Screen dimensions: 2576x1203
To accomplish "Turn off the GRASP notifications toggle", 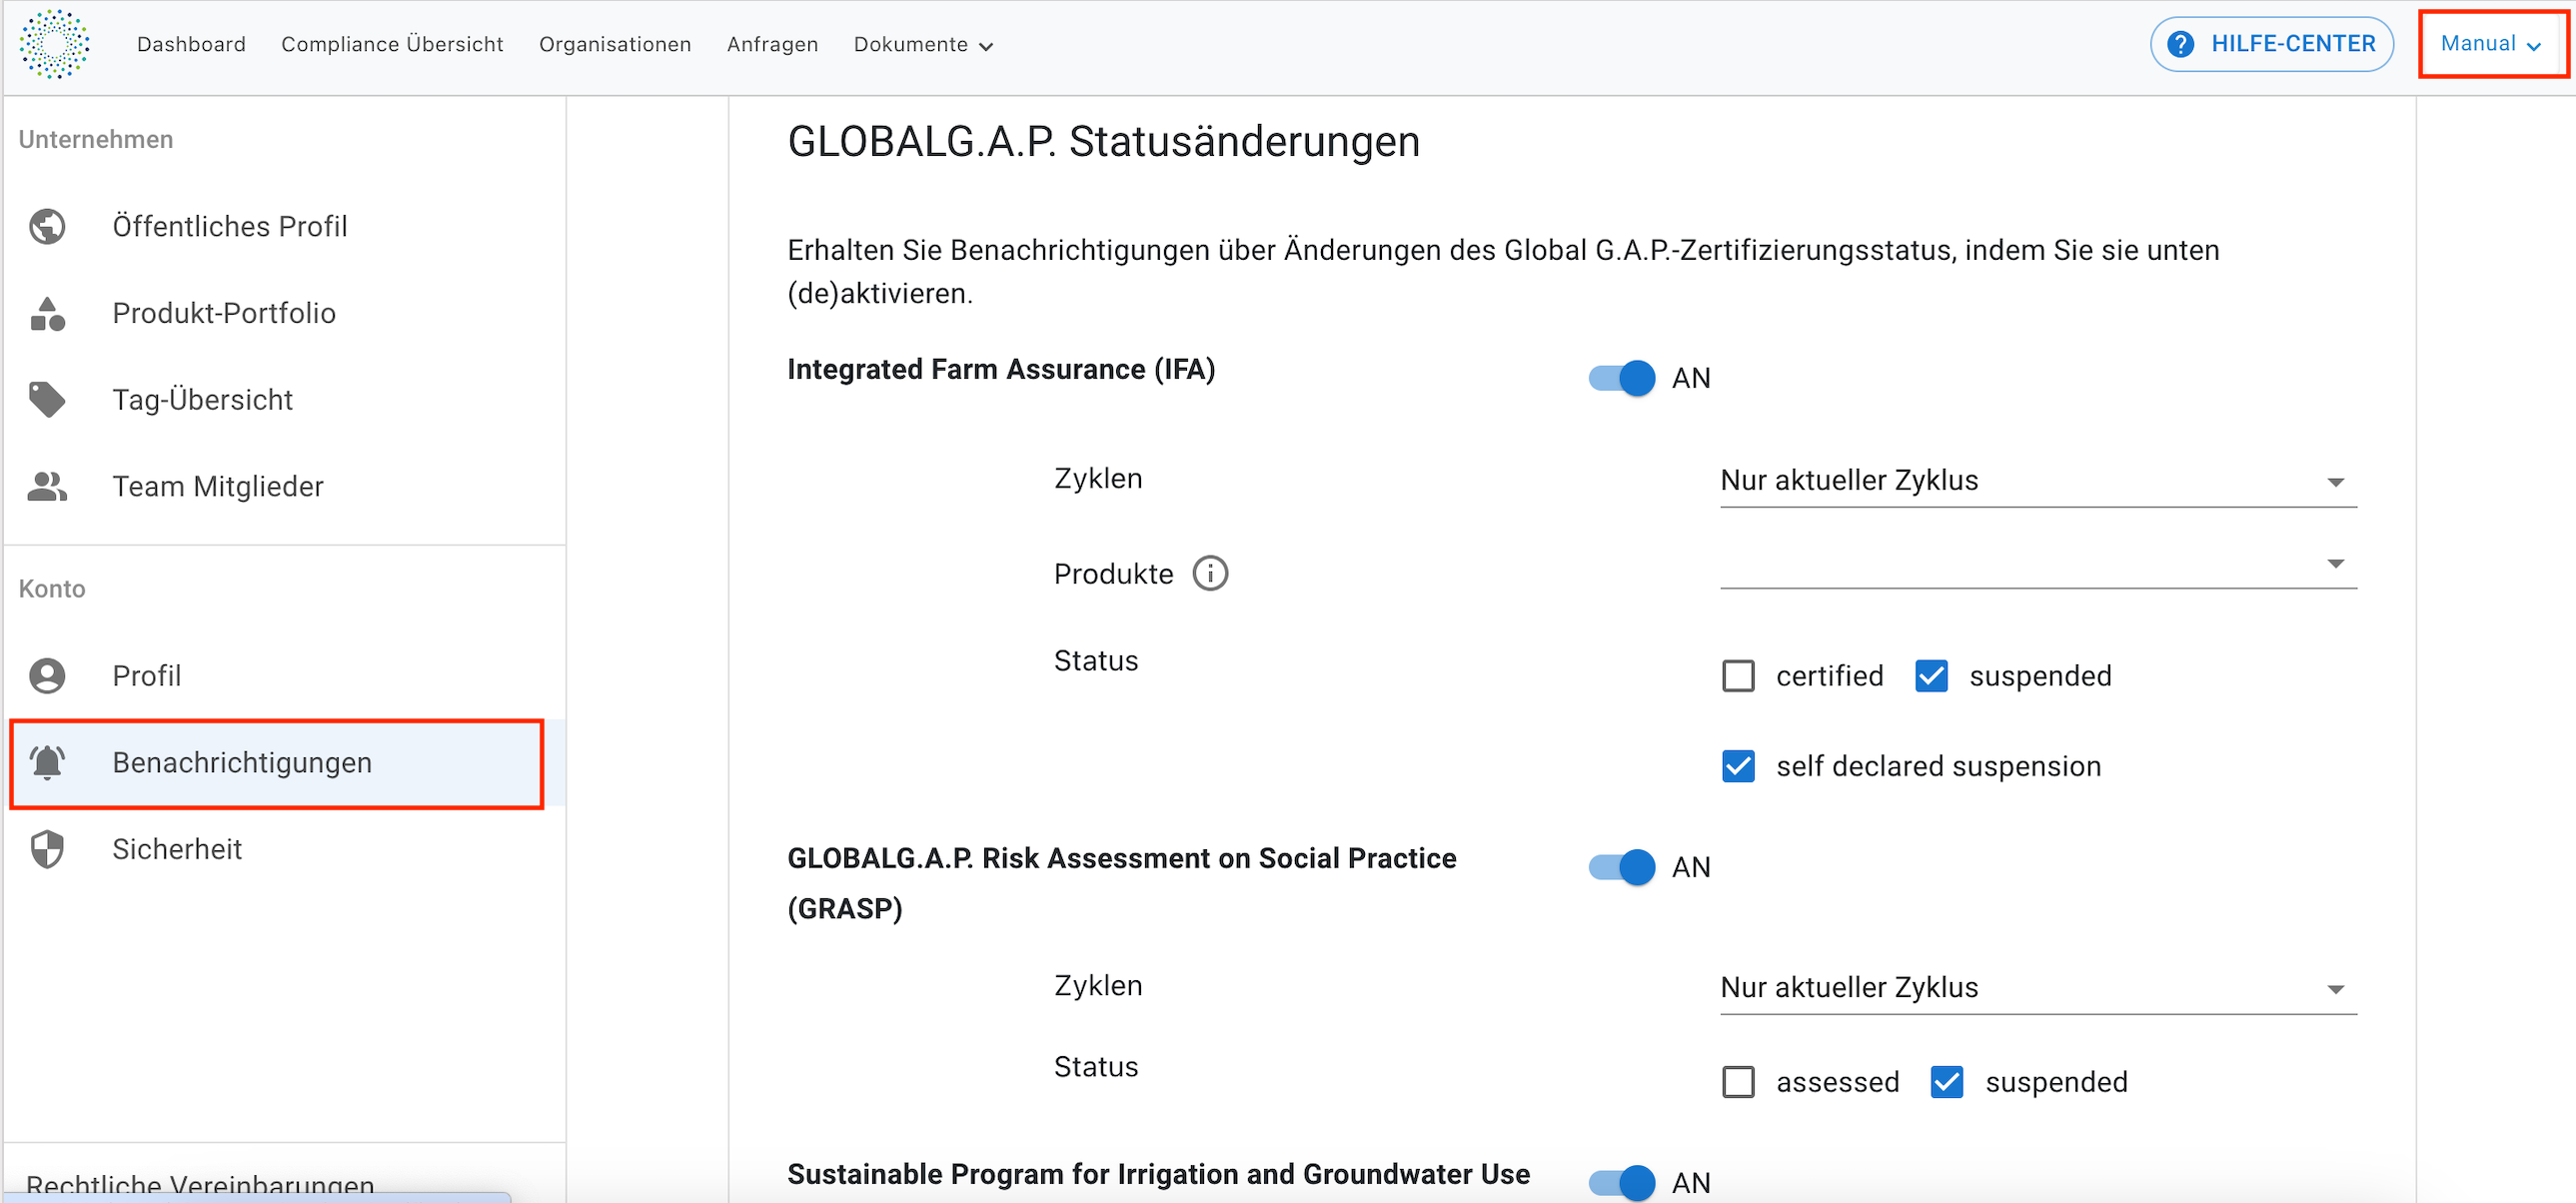I will [1621, 868].
